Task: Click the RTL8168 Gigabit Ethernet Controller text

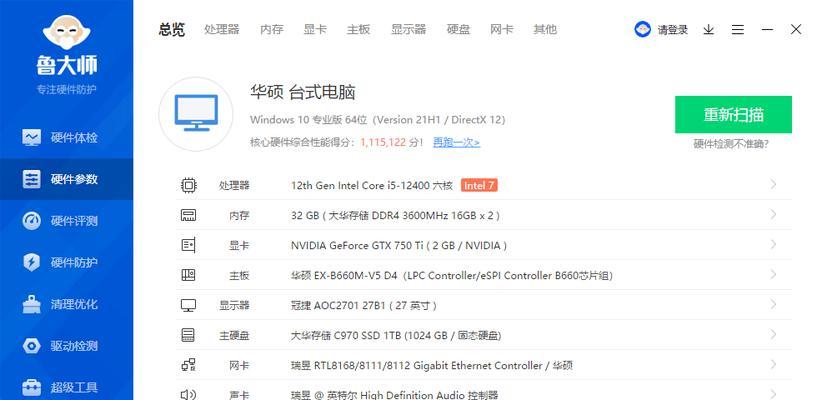Action: (431, 366)
